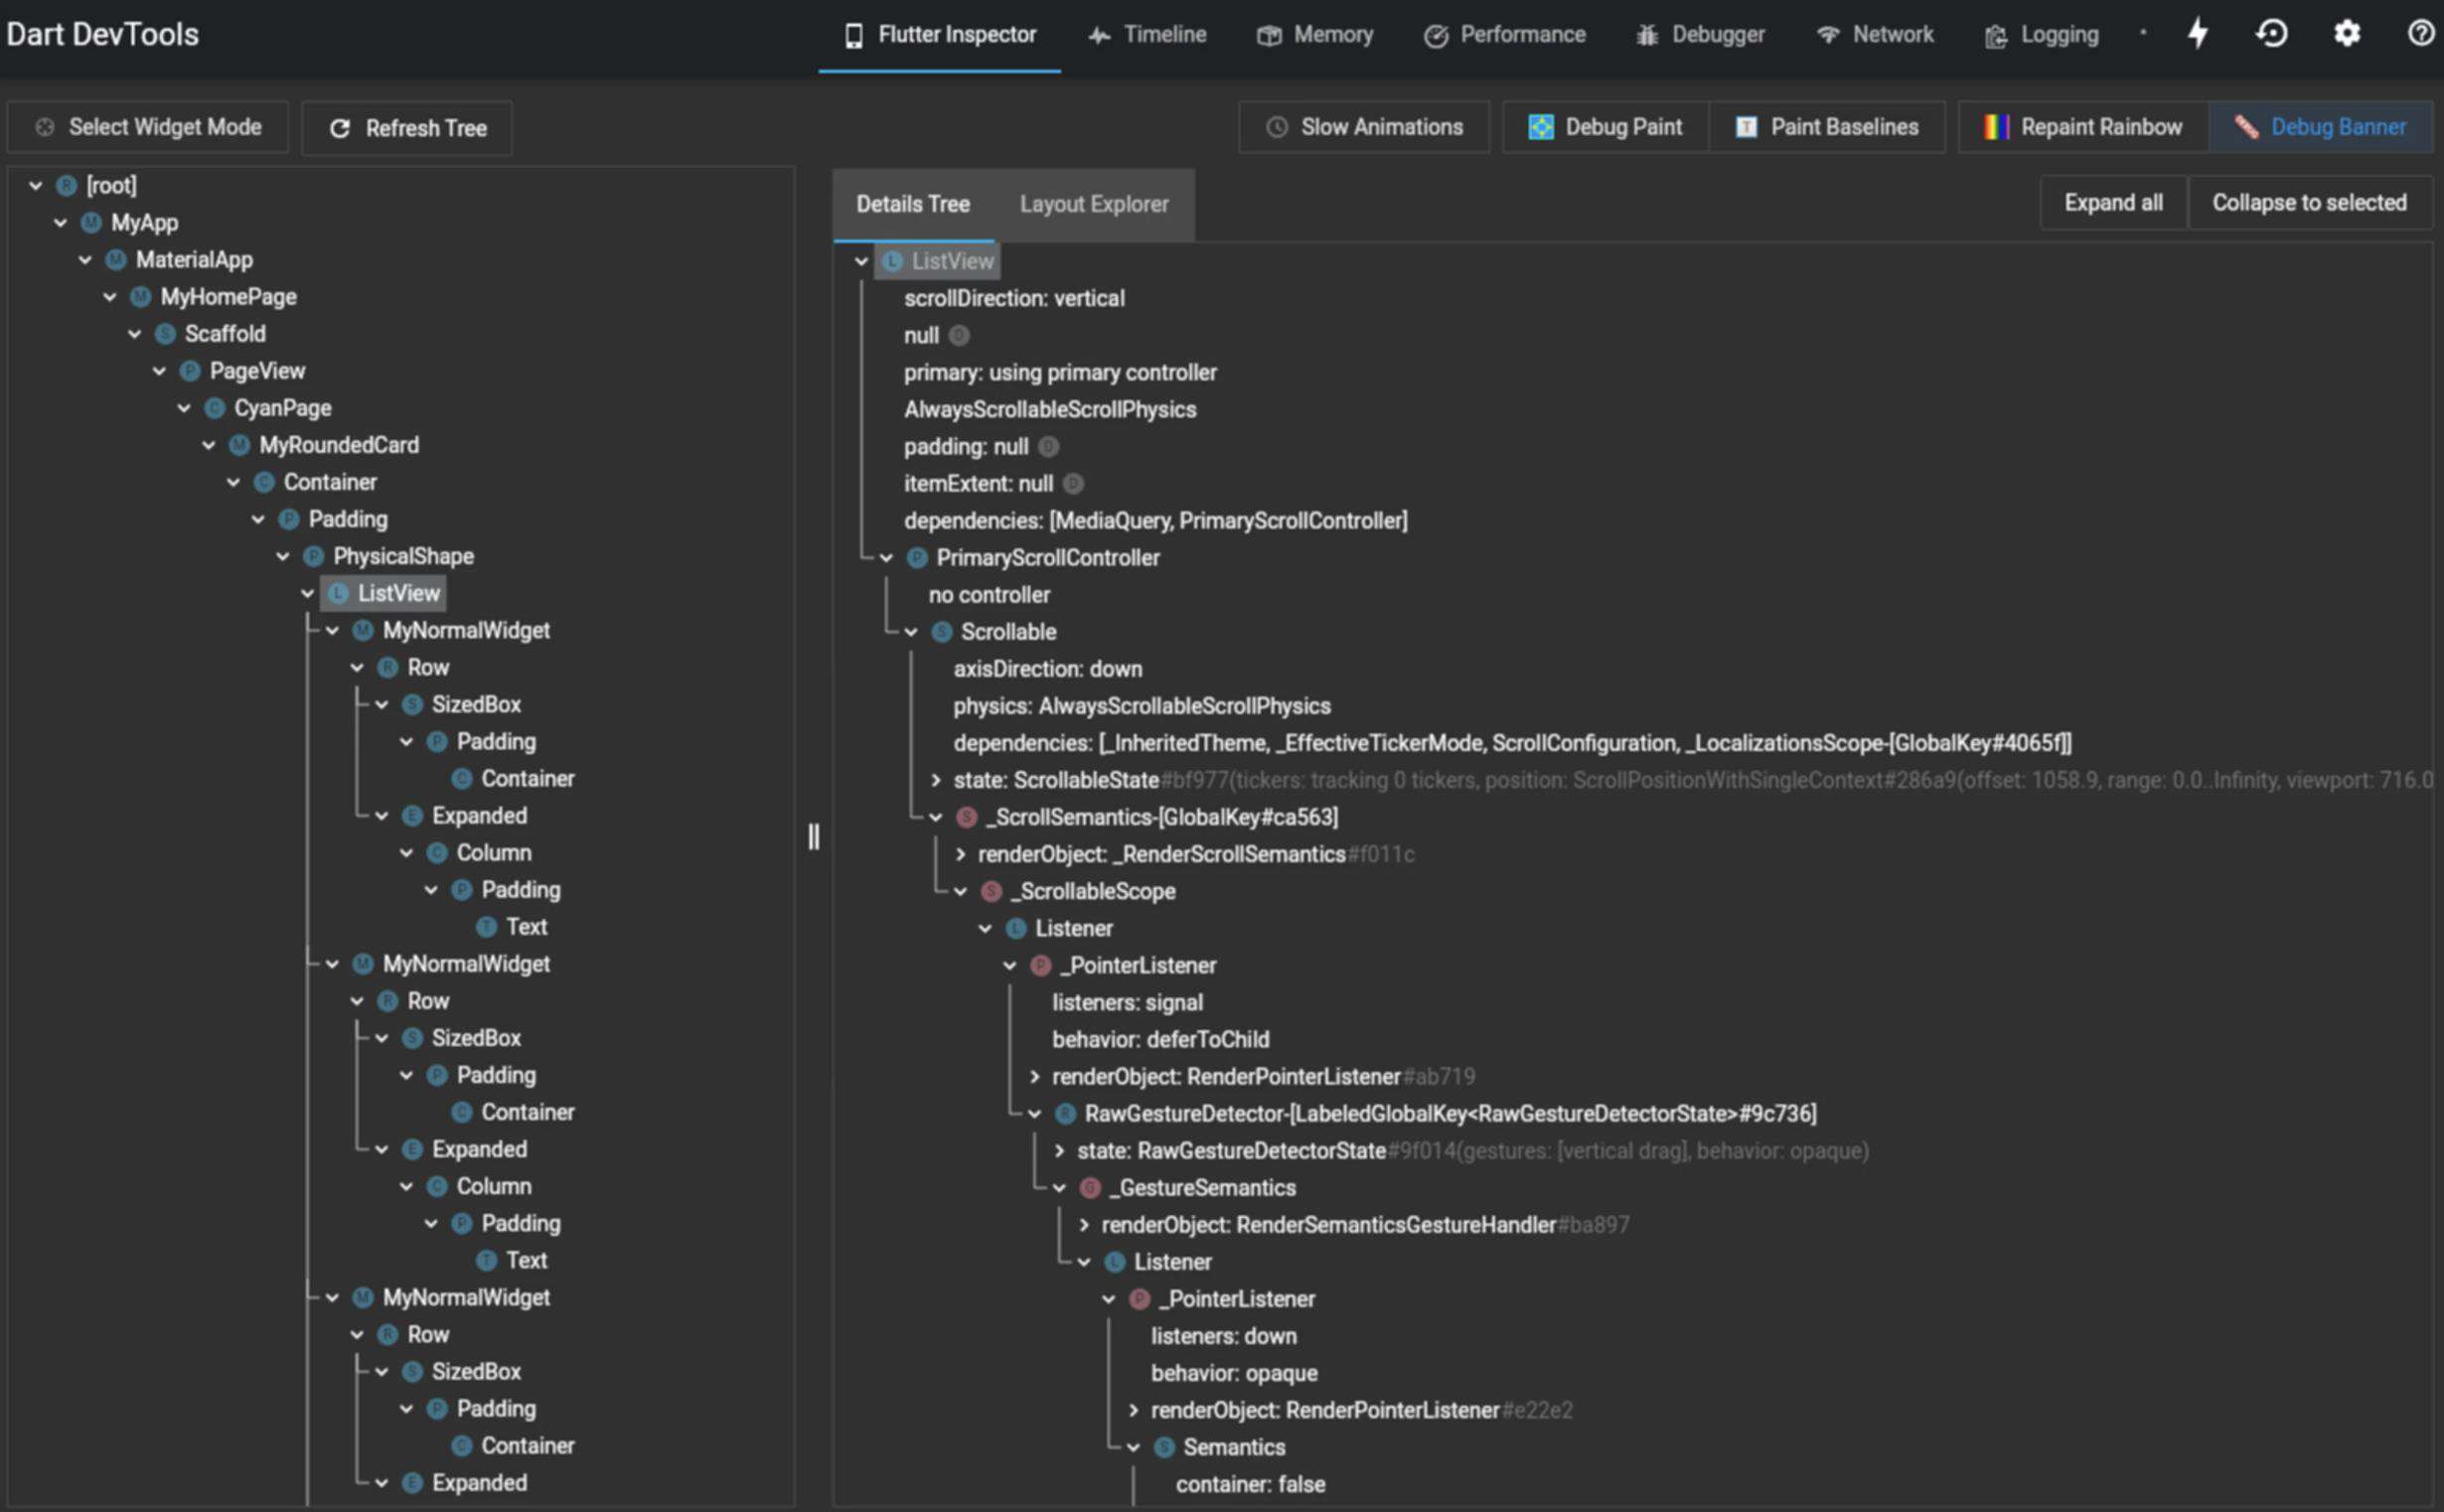Click the MaterialApp widget icon
The image size is (2444, 1512).
116,259
